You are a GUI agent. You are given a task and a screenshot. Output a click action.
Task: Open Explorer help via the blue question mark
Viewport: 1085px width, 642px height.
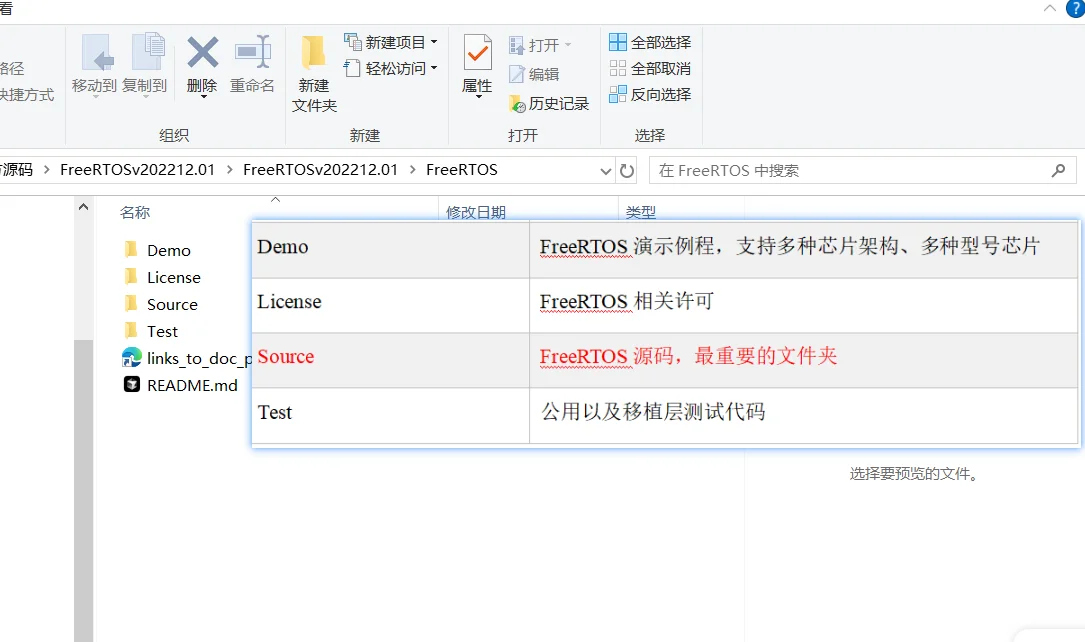[1075, 11]
